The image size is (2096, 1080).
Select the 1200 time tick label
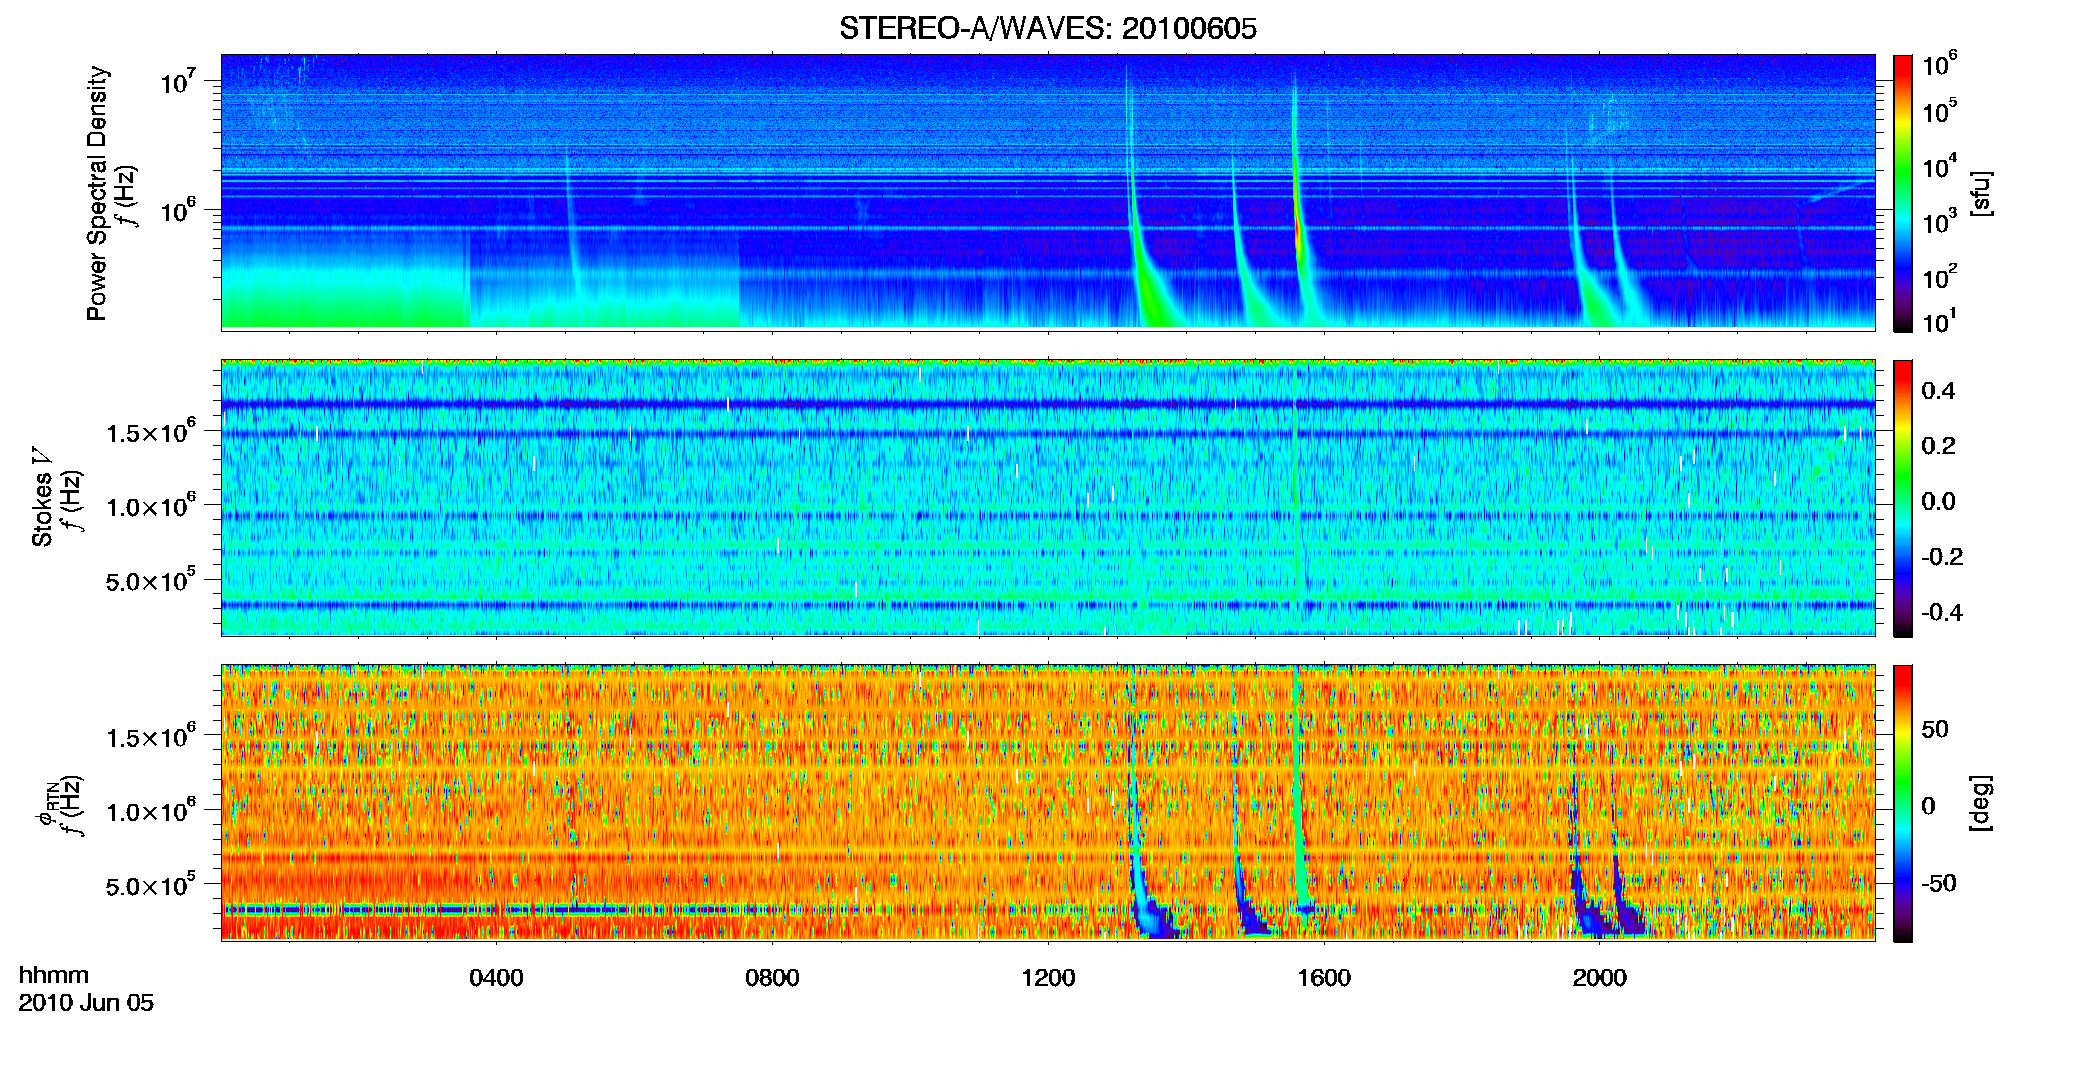[x=1048, y=977]
